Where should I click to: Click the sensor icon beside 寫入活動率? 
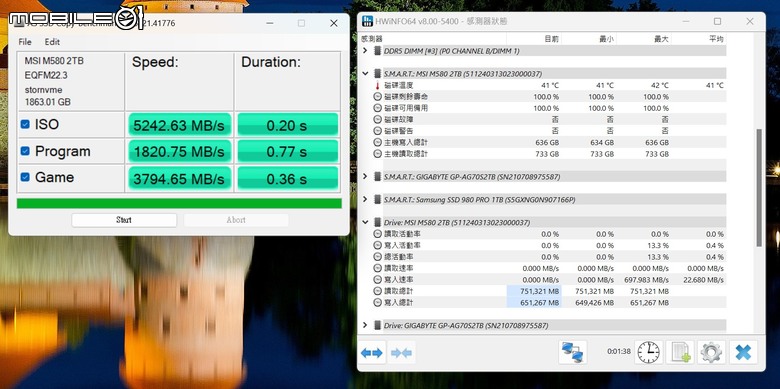pos(378,246)
